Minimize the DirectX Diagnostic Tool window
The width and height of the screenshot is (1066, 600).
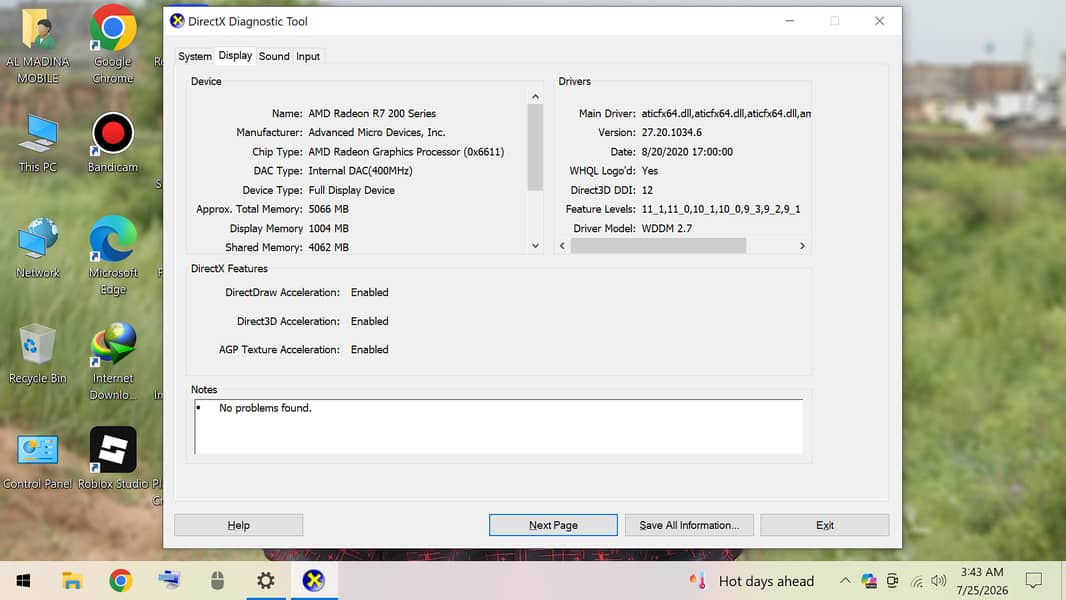coord(789,21)
